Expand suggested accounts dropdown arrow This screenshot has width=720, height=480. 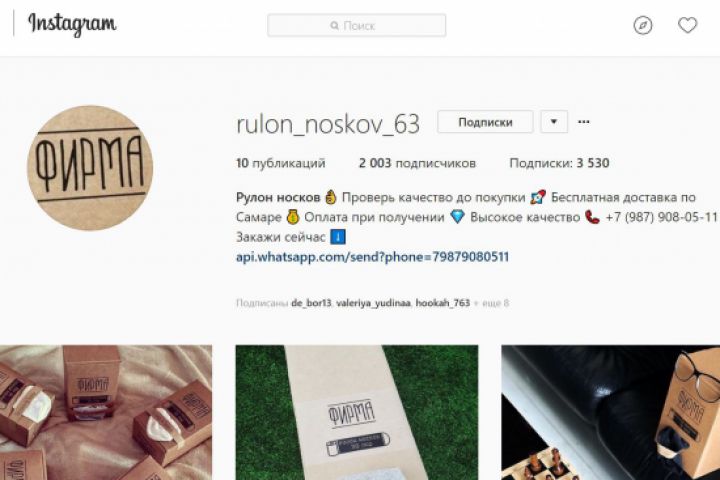point(554,122)
